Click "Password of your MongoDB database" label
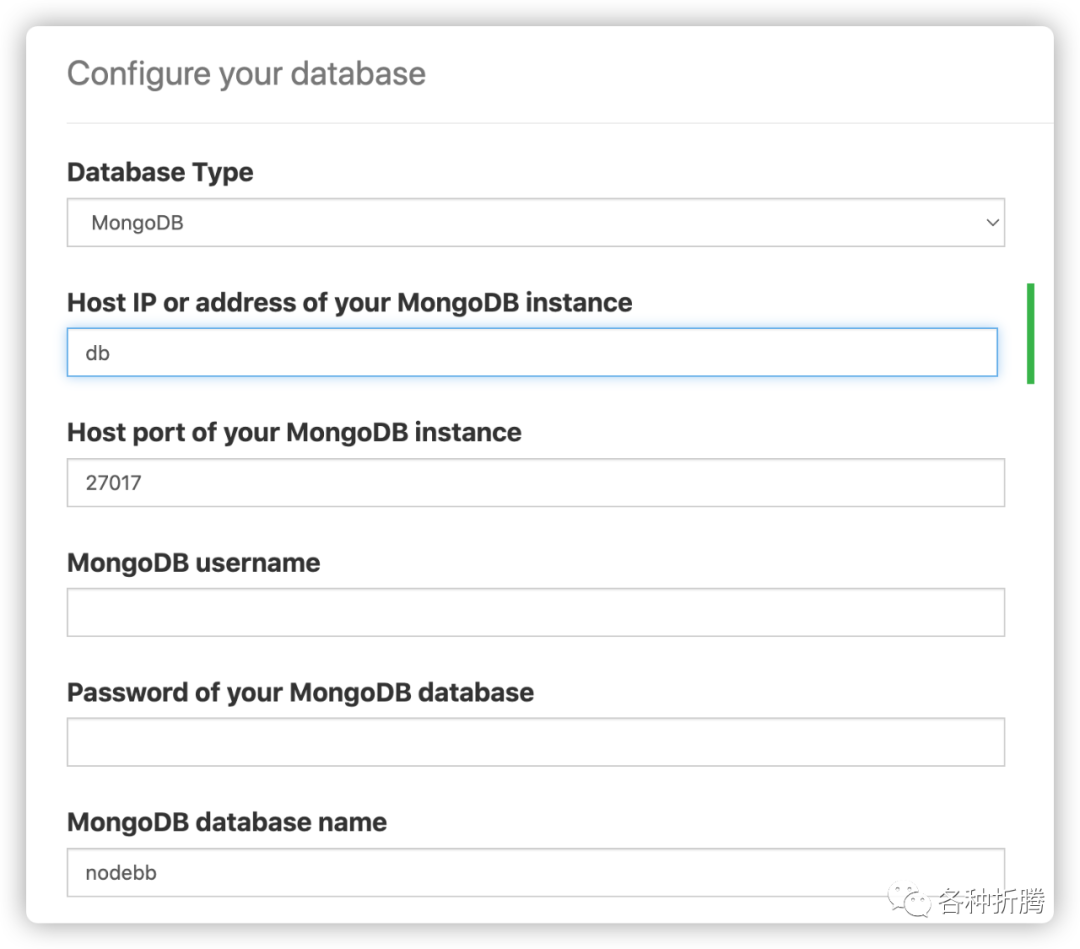The width and height of the screenshot is (1080, 949). pos(300,692)
